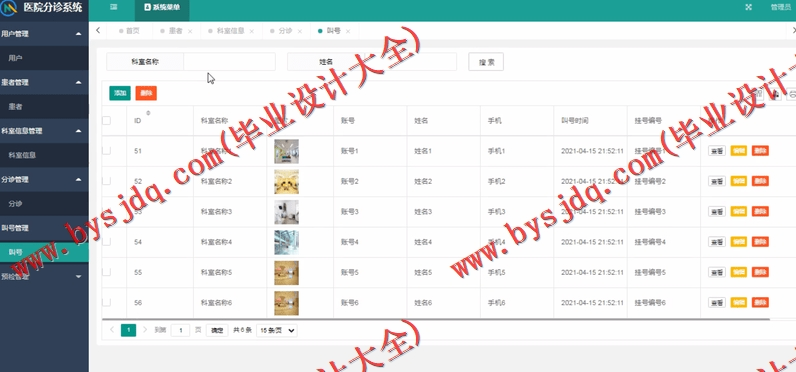This screenshot has width=796, height=372.
Task: Select 叫号 in the sidebar
Action: point(44,252)
